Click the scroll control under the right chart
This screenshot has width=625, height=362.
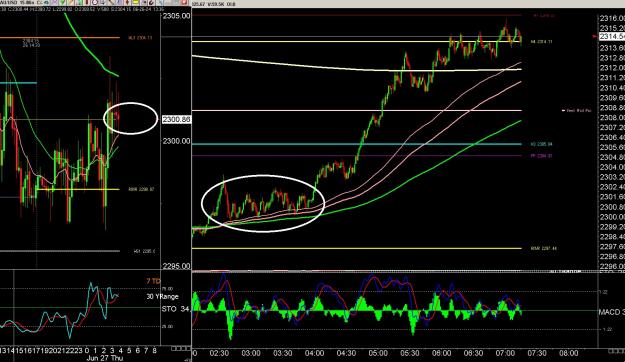tap(616, 351)
